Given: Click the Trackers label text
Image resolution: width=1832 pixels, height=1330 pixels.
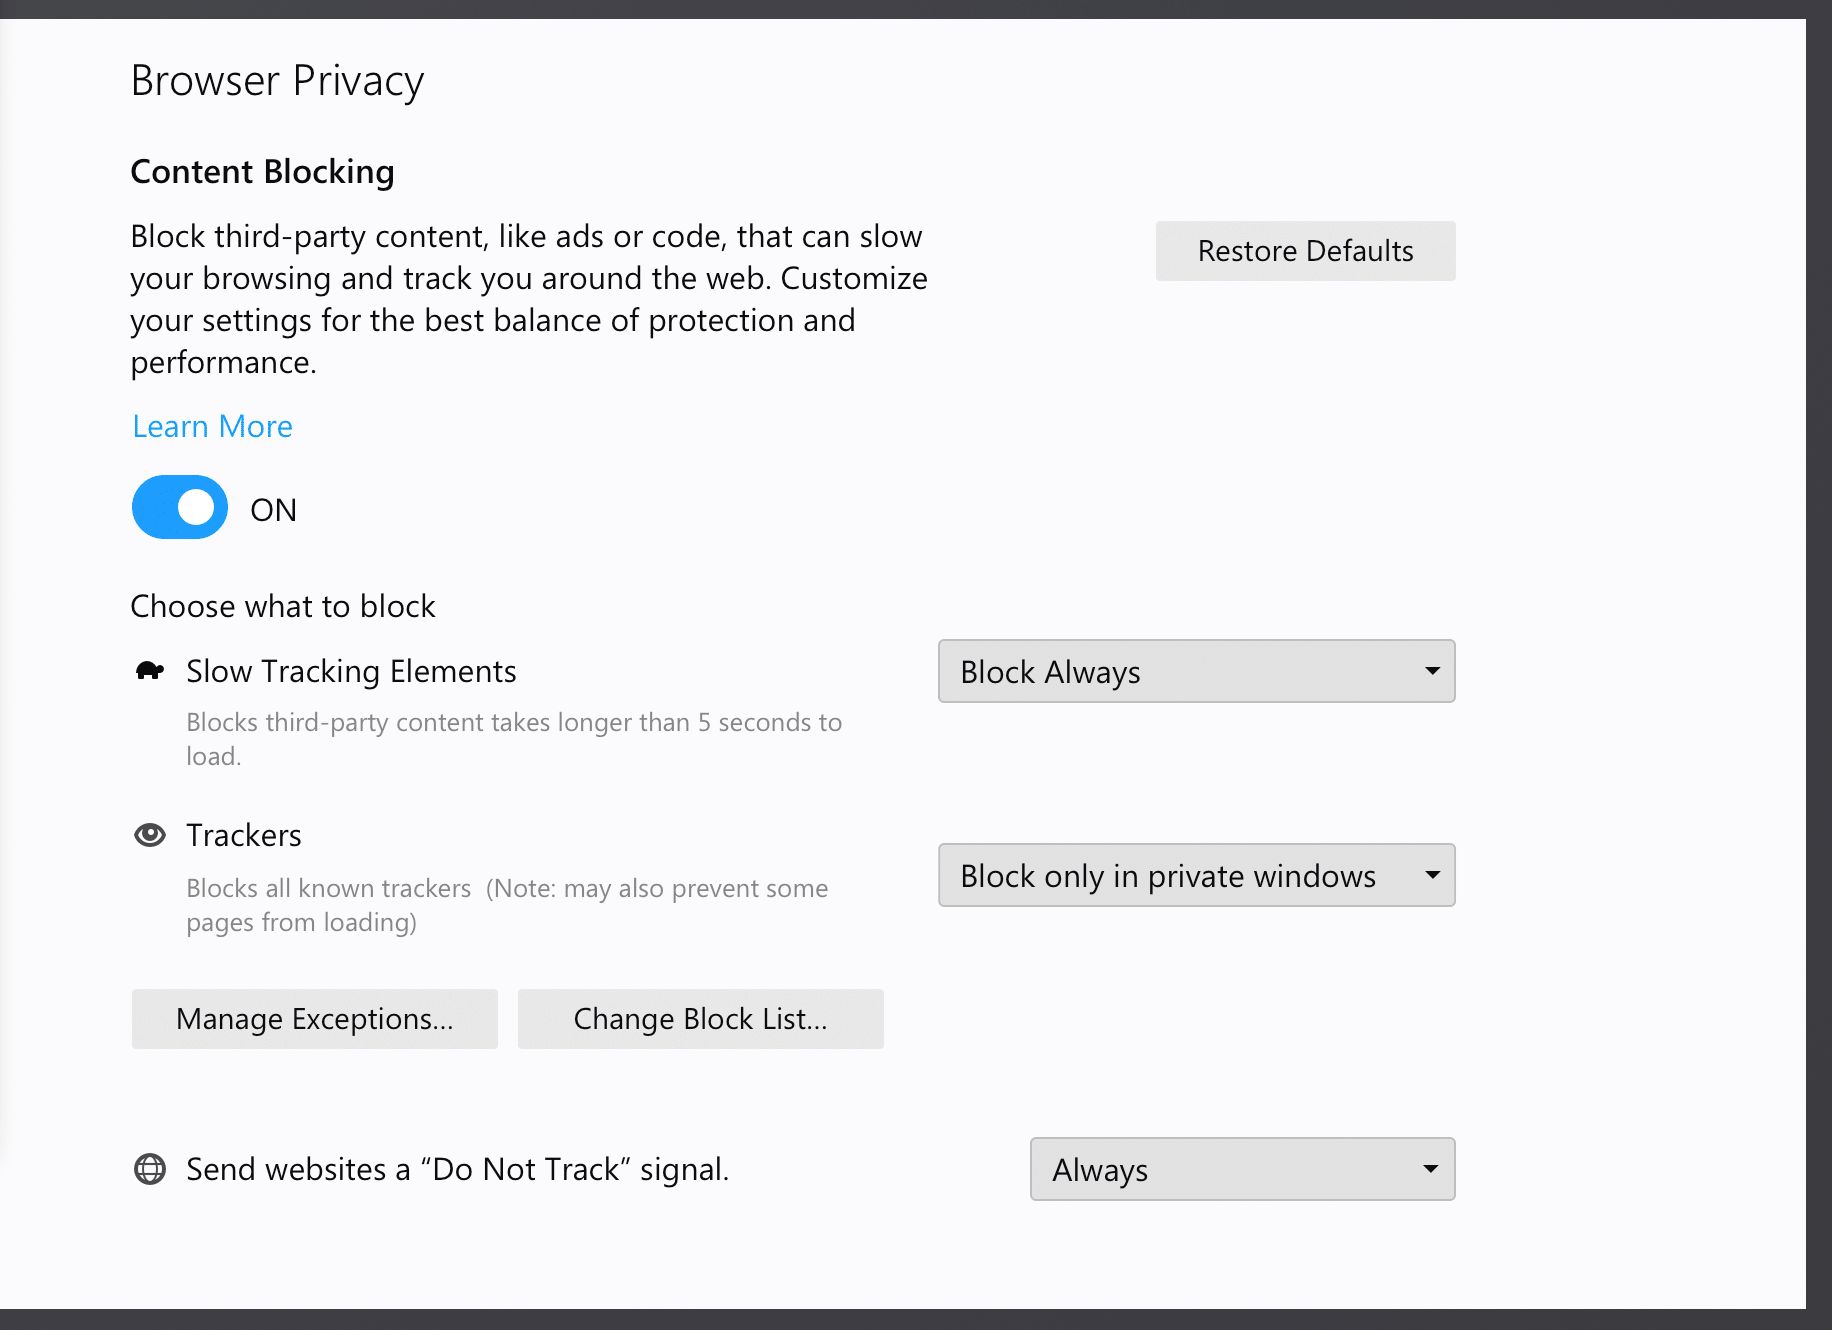Looking at the screenshot, I should pyautogui.click(x=244, y=835).
